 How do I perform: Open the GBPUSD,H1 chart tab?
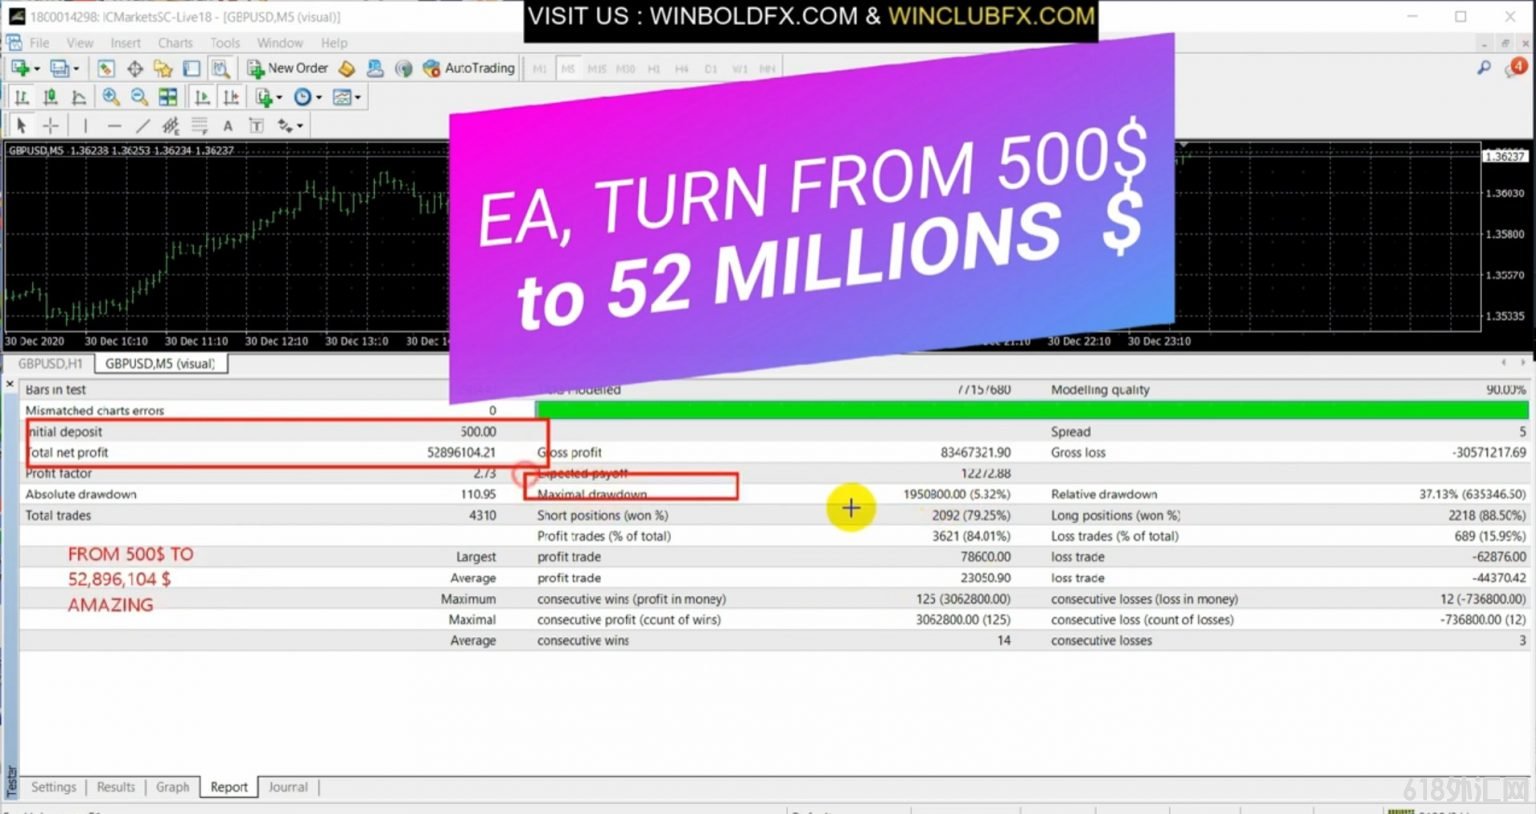tap(50, 364)
